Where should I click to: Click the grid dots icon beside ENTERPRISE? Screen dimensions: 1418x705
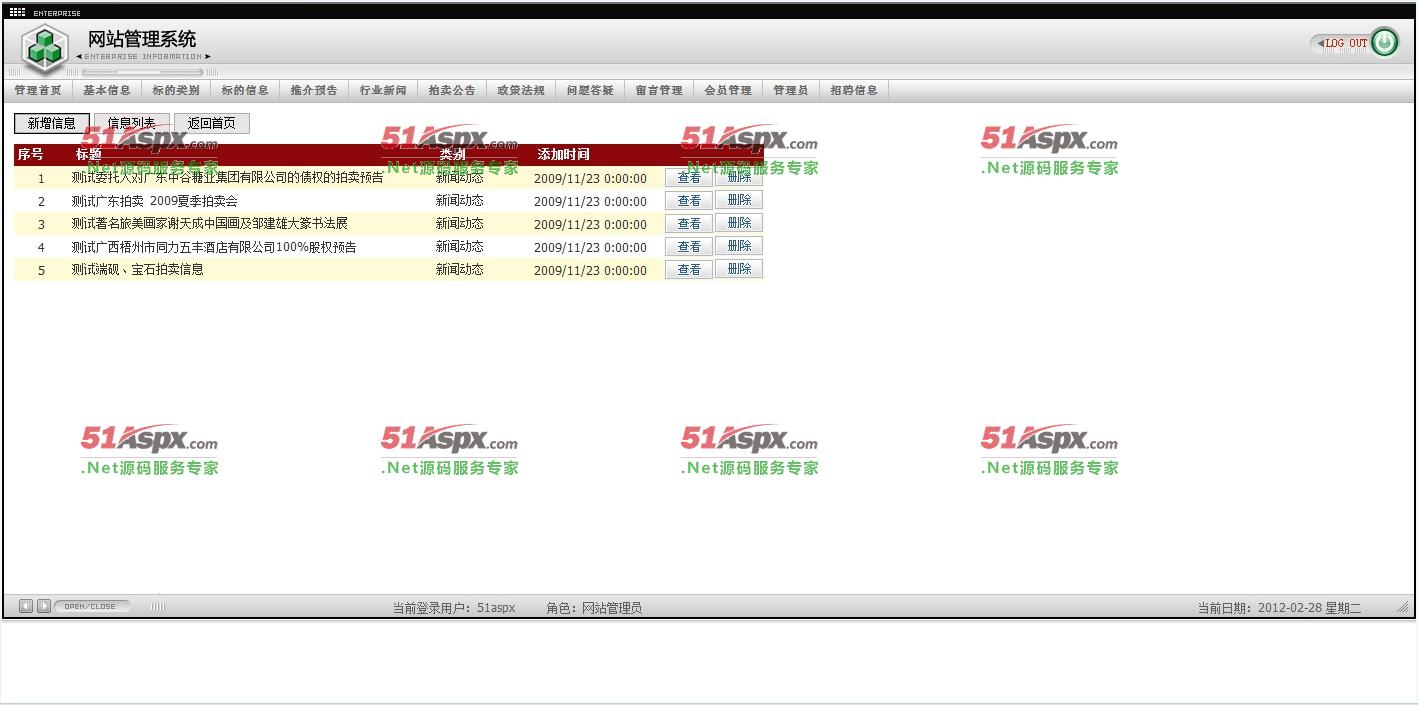[18, 12]
